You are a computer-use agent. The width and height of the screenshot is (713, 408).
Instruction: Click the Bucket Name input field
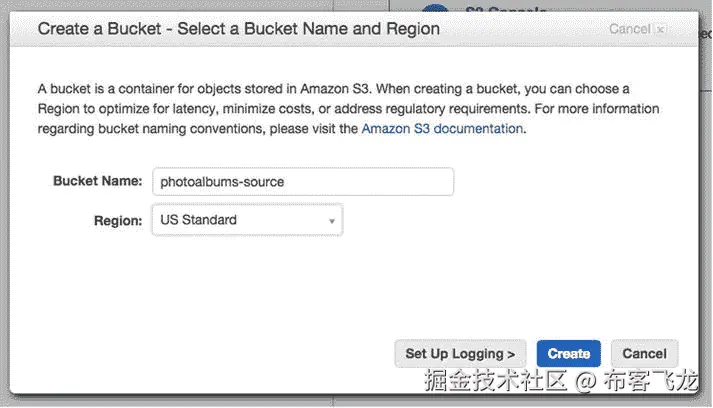[302, 182]
